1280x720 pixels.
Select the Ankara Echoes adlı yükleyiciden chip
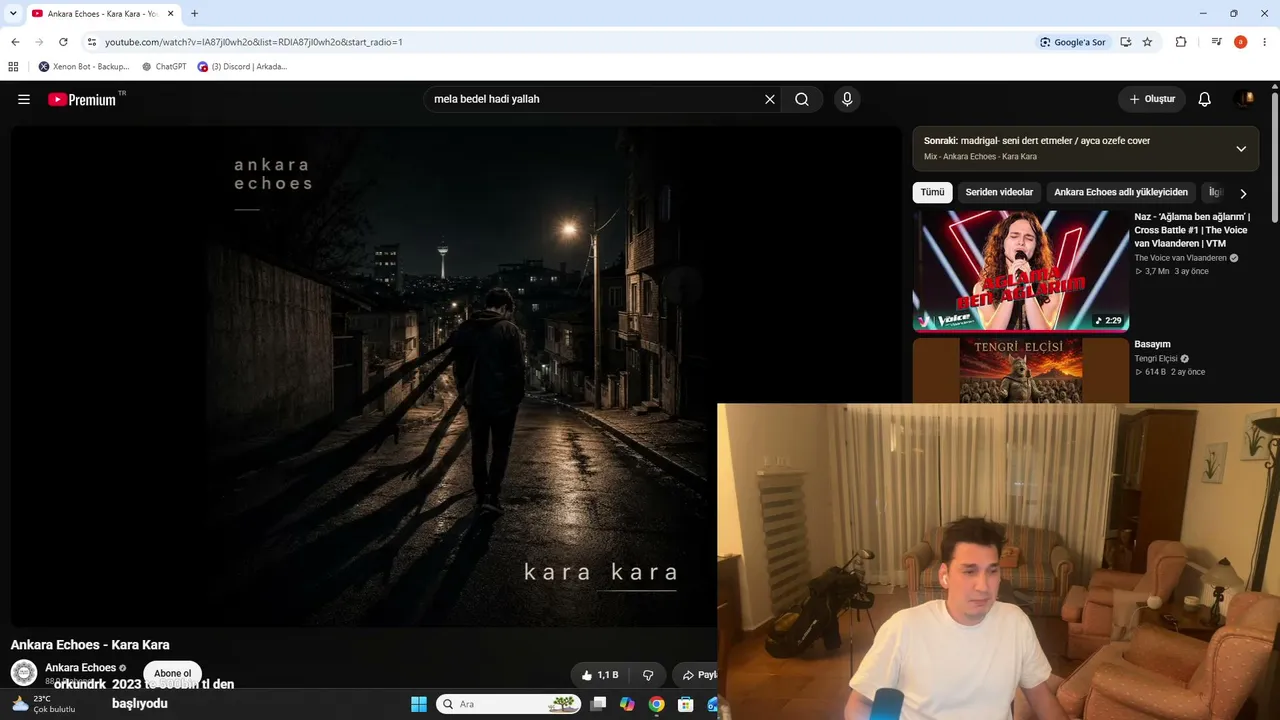click(x=1121, y=192)
